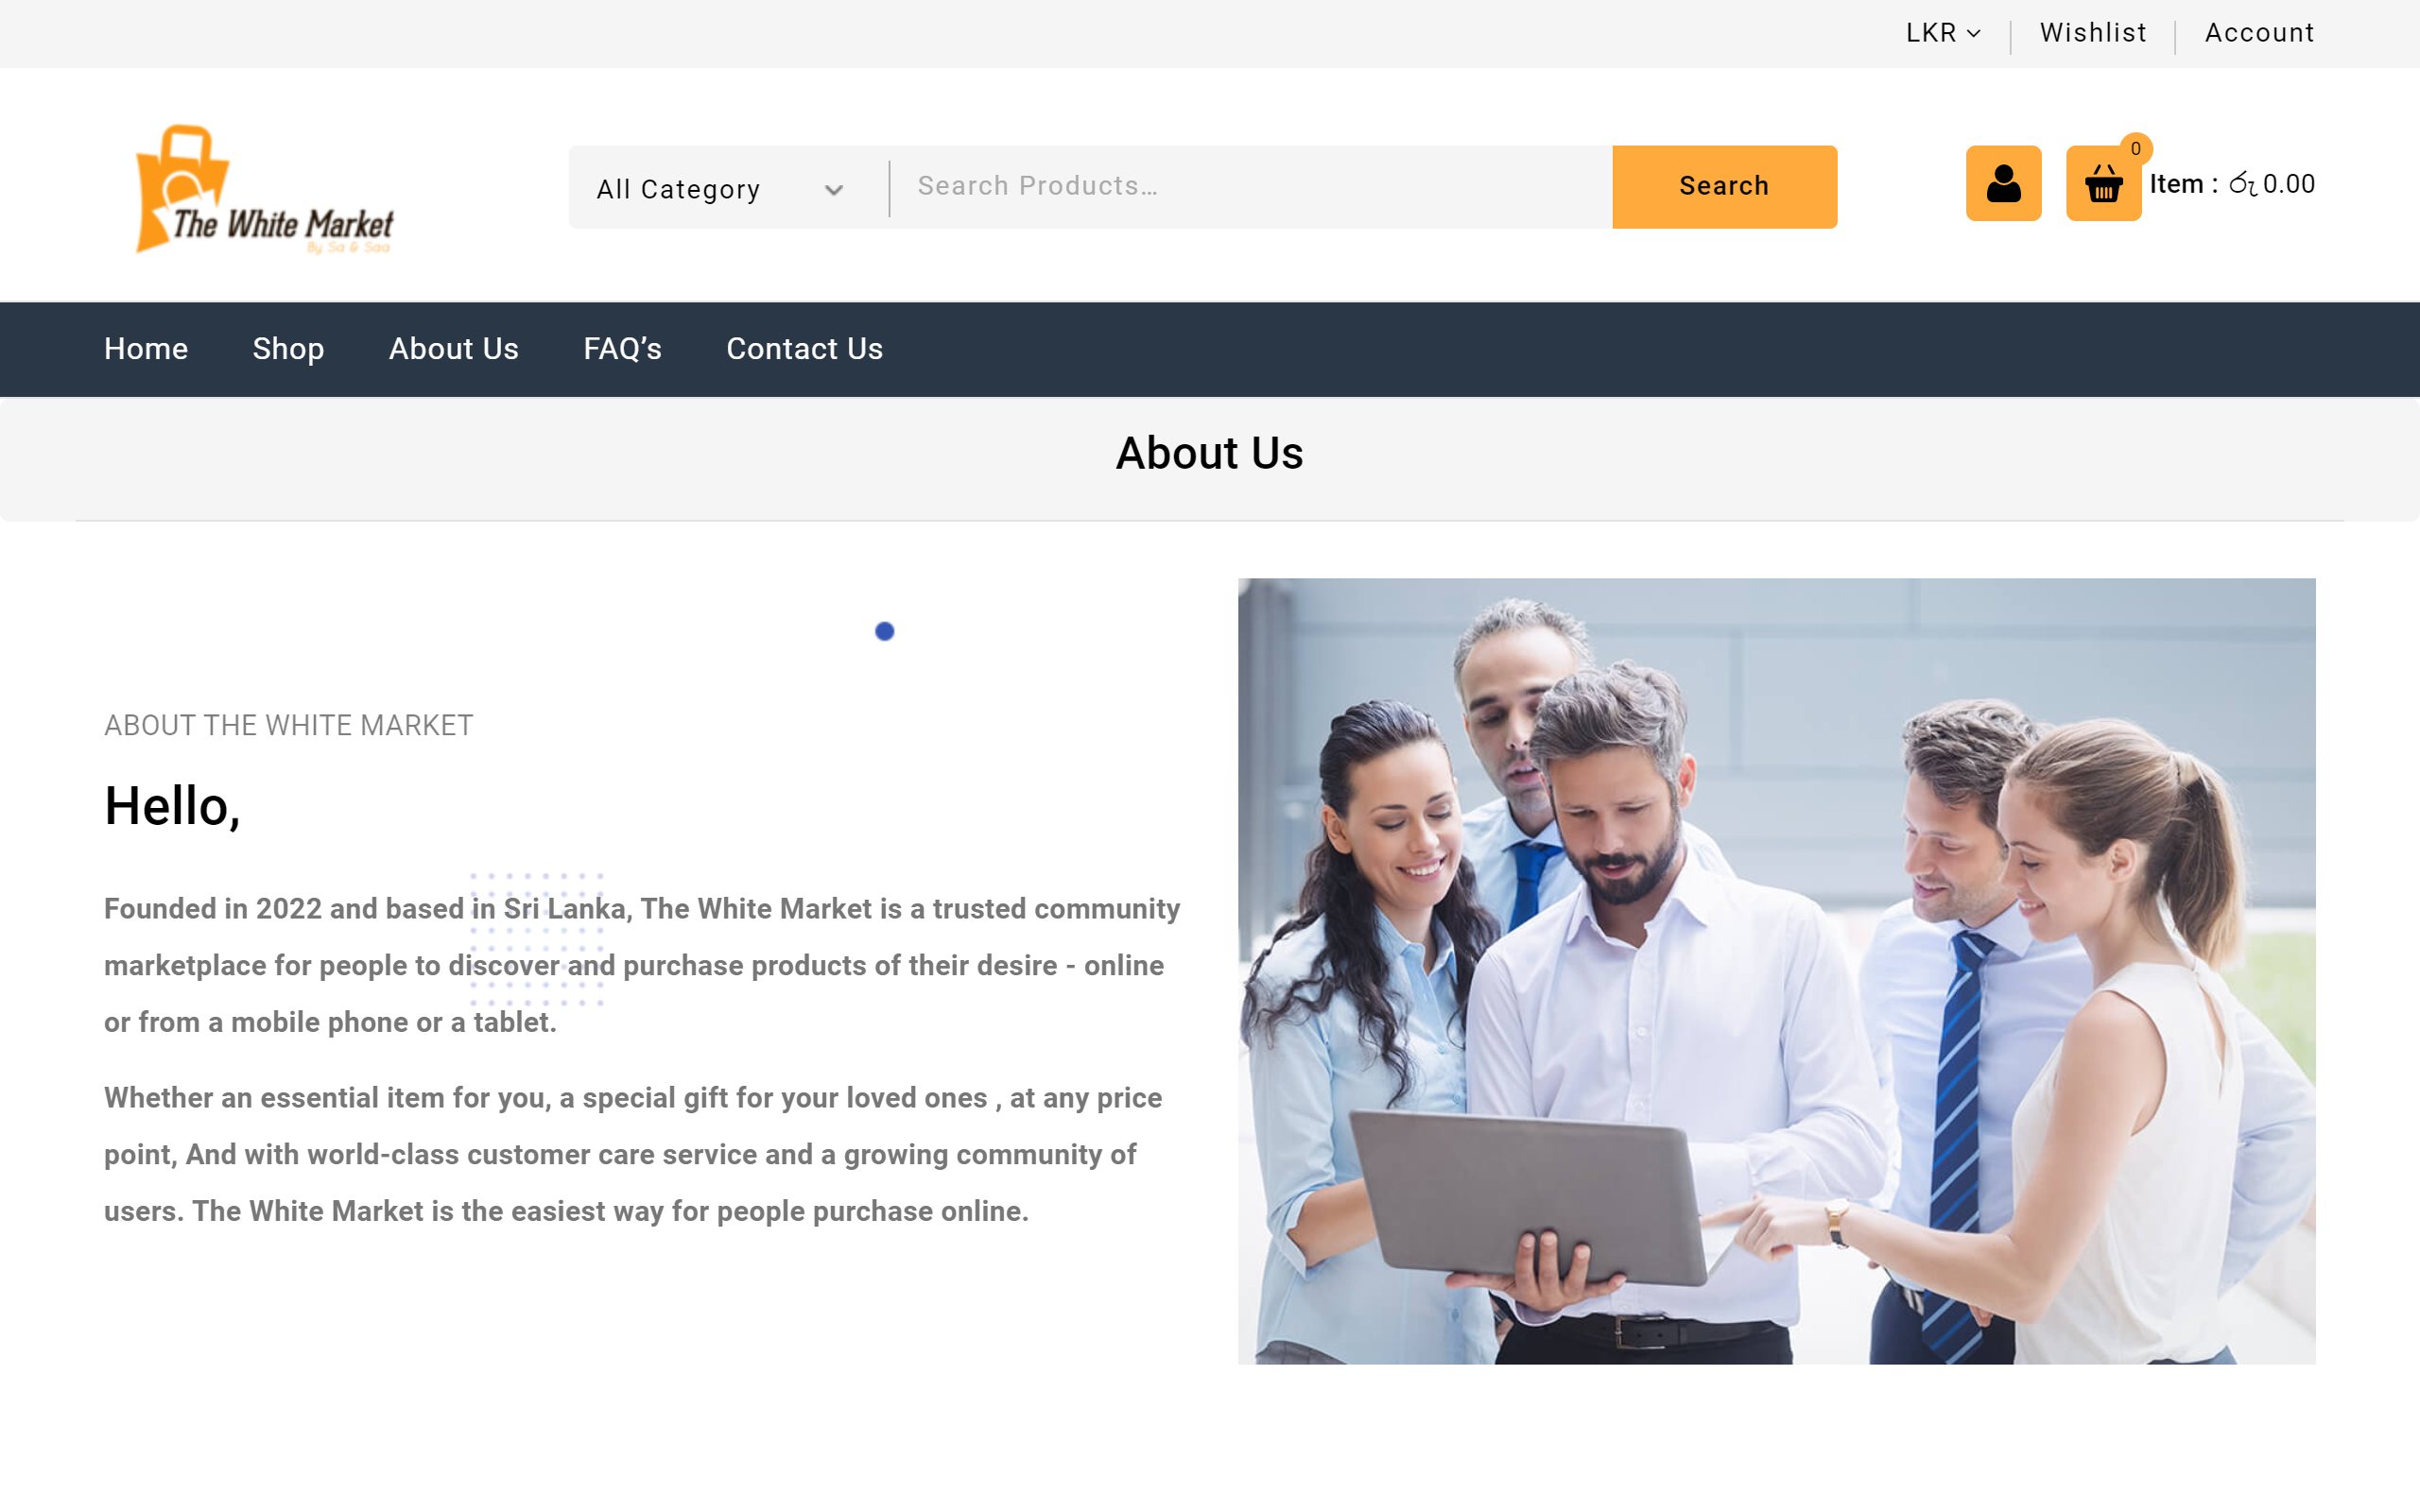Click the cart item count badge

tap(2135, 149)
